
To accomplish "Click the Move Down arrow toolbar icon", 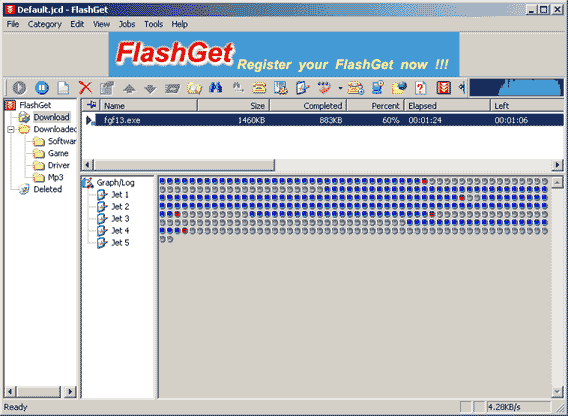I will pyautogui.click(x=150, y=88).
